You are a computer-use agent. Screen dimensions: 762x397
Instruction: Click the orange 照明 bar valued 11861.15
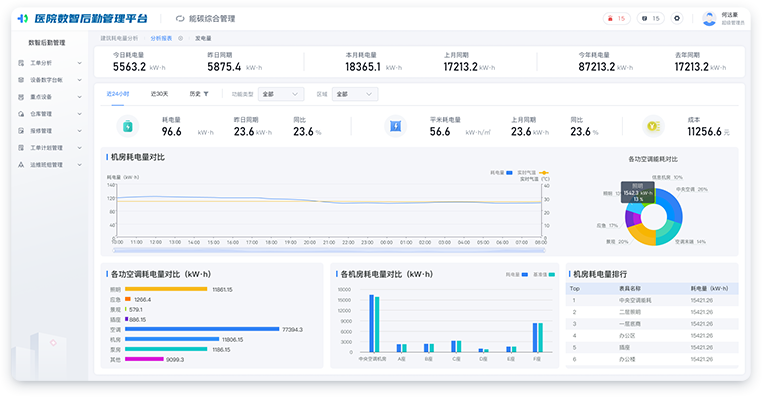[166, 289]
